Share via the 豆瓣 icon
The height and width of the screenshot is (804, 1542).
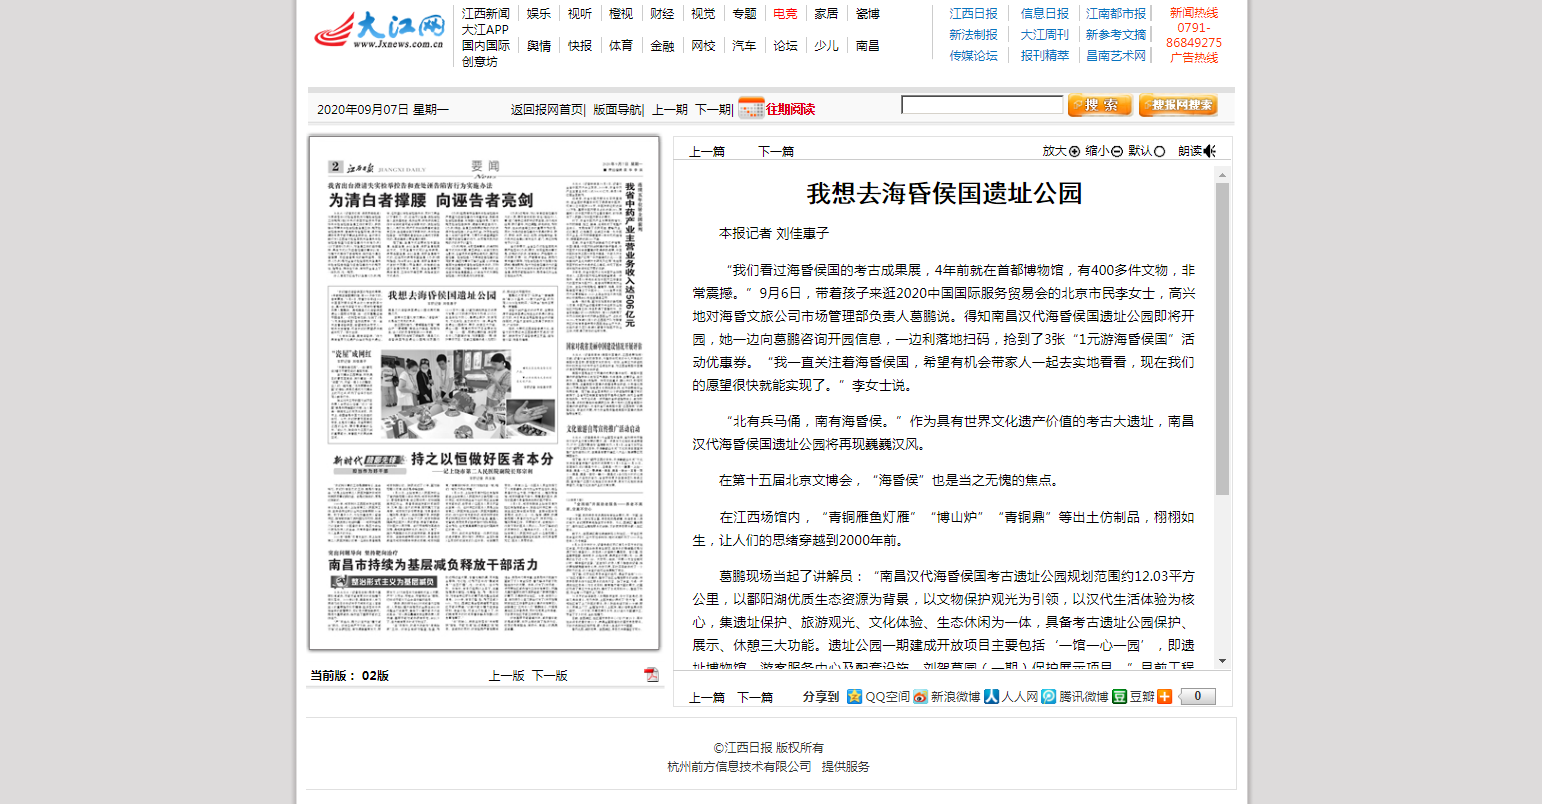[1120, 696]
